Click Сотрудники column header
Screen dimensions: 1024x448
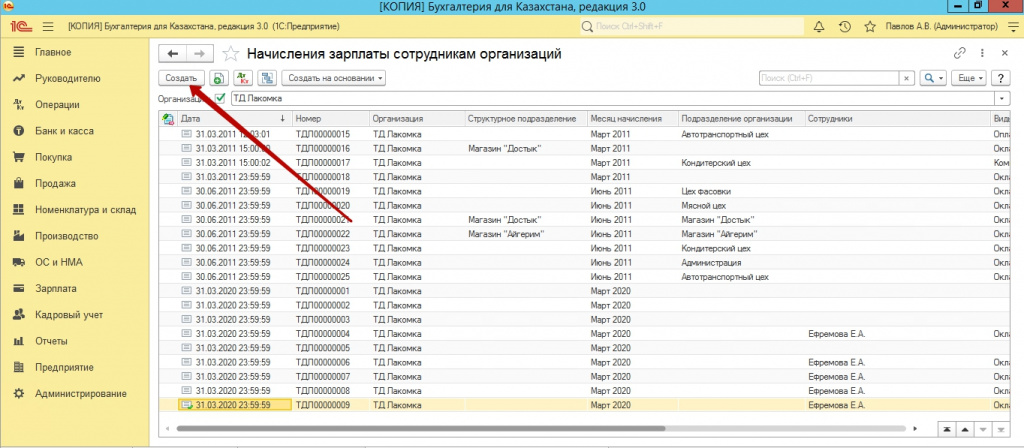pyautogui.click(x=897, y=119)
